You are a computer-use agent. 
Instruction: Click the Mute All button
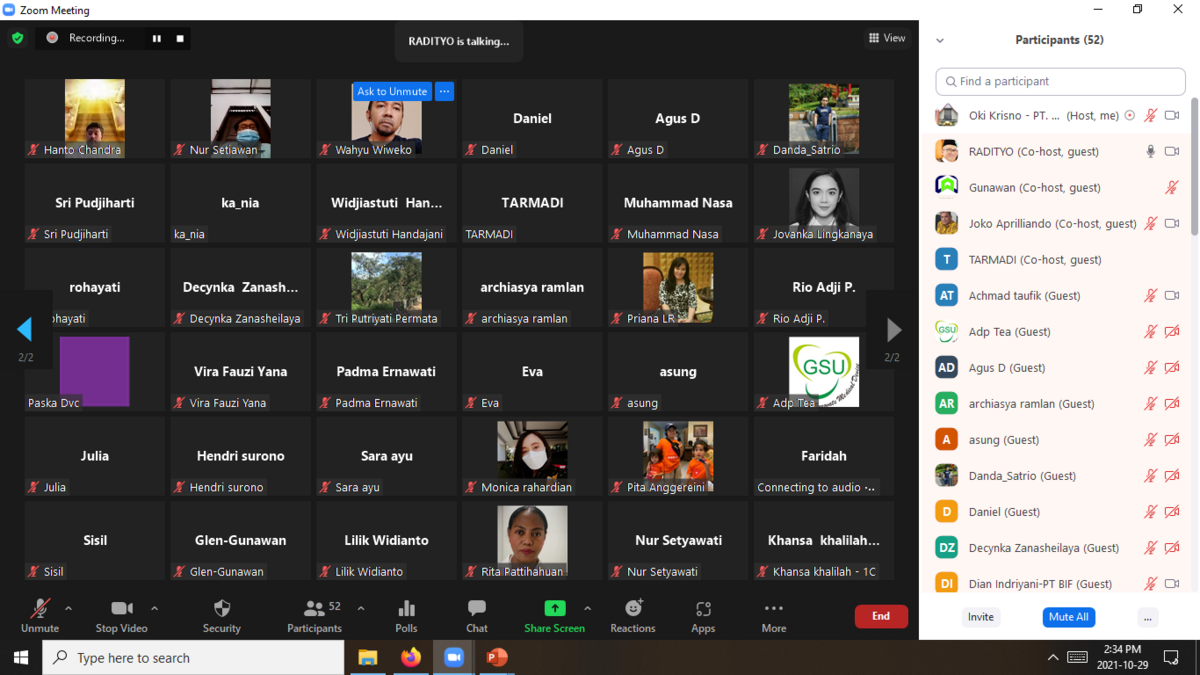click(x=1068, y=617)
